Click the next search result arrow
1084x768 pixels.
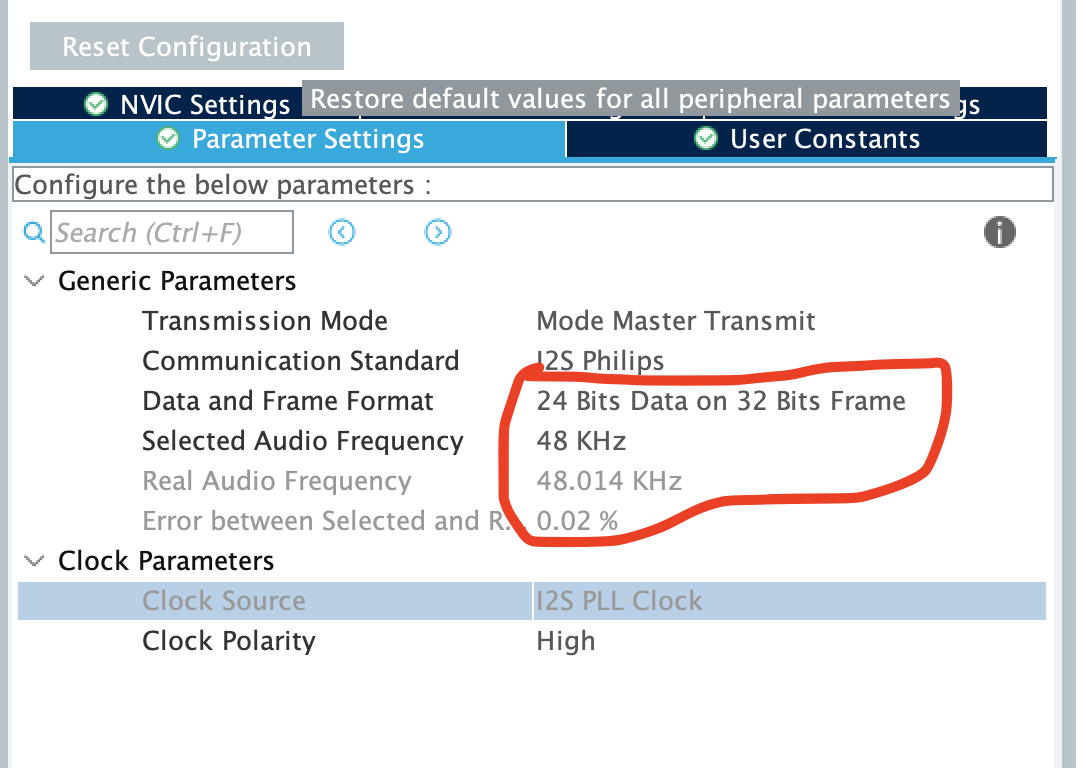click(438, 232)
